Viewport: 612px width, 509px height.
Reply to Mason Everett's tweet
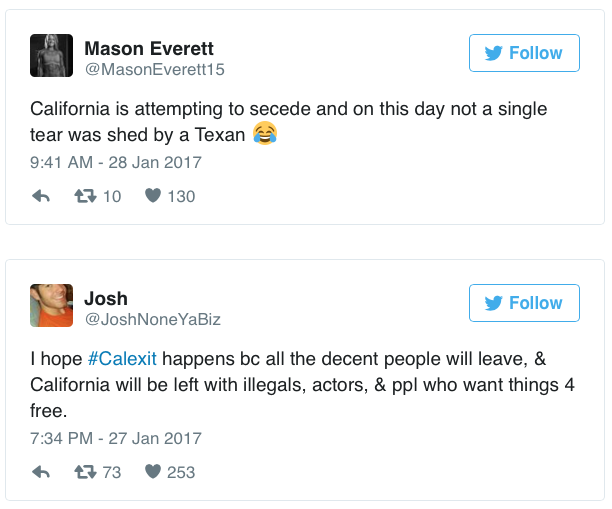pos(41,196)
